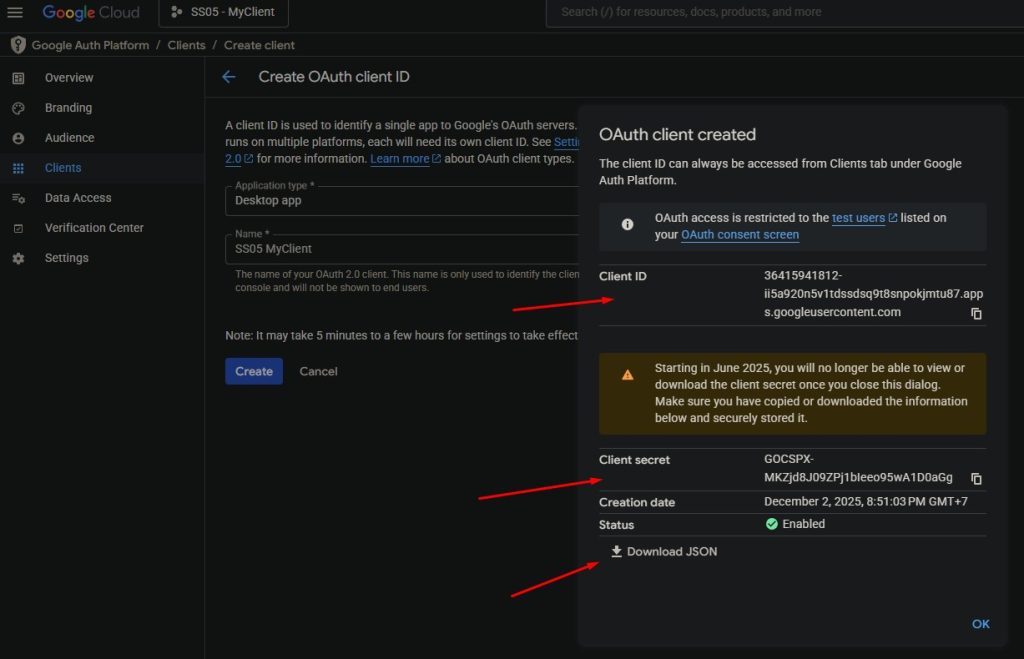Image resolution: width=1024 pixels, height=659 pixels.
Task: Go to Clients in the sidebar
Action: tap(63, 168)
